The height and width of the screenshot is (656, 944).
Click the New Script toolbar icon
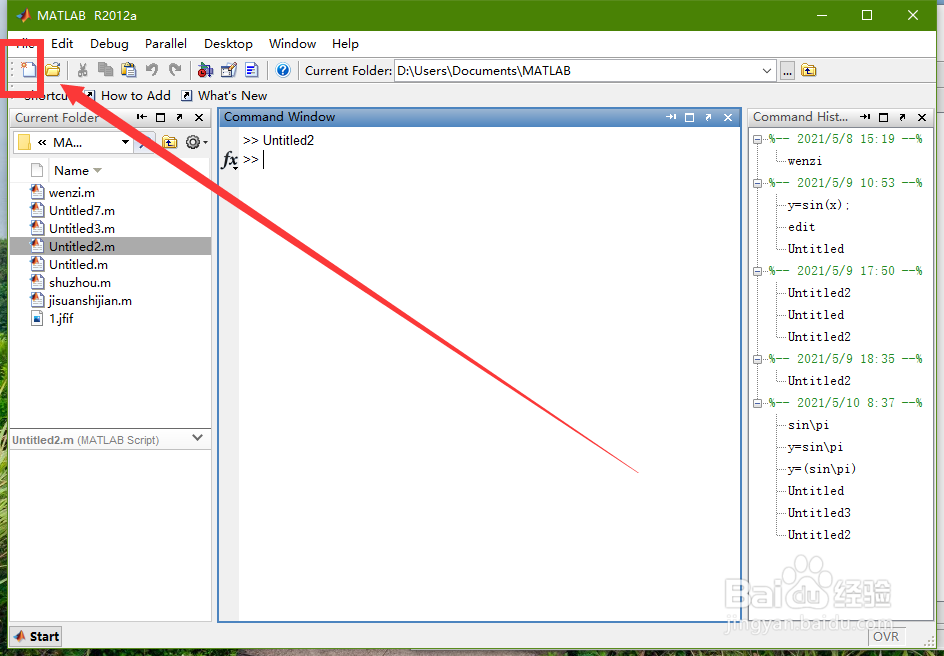[28, 70]
